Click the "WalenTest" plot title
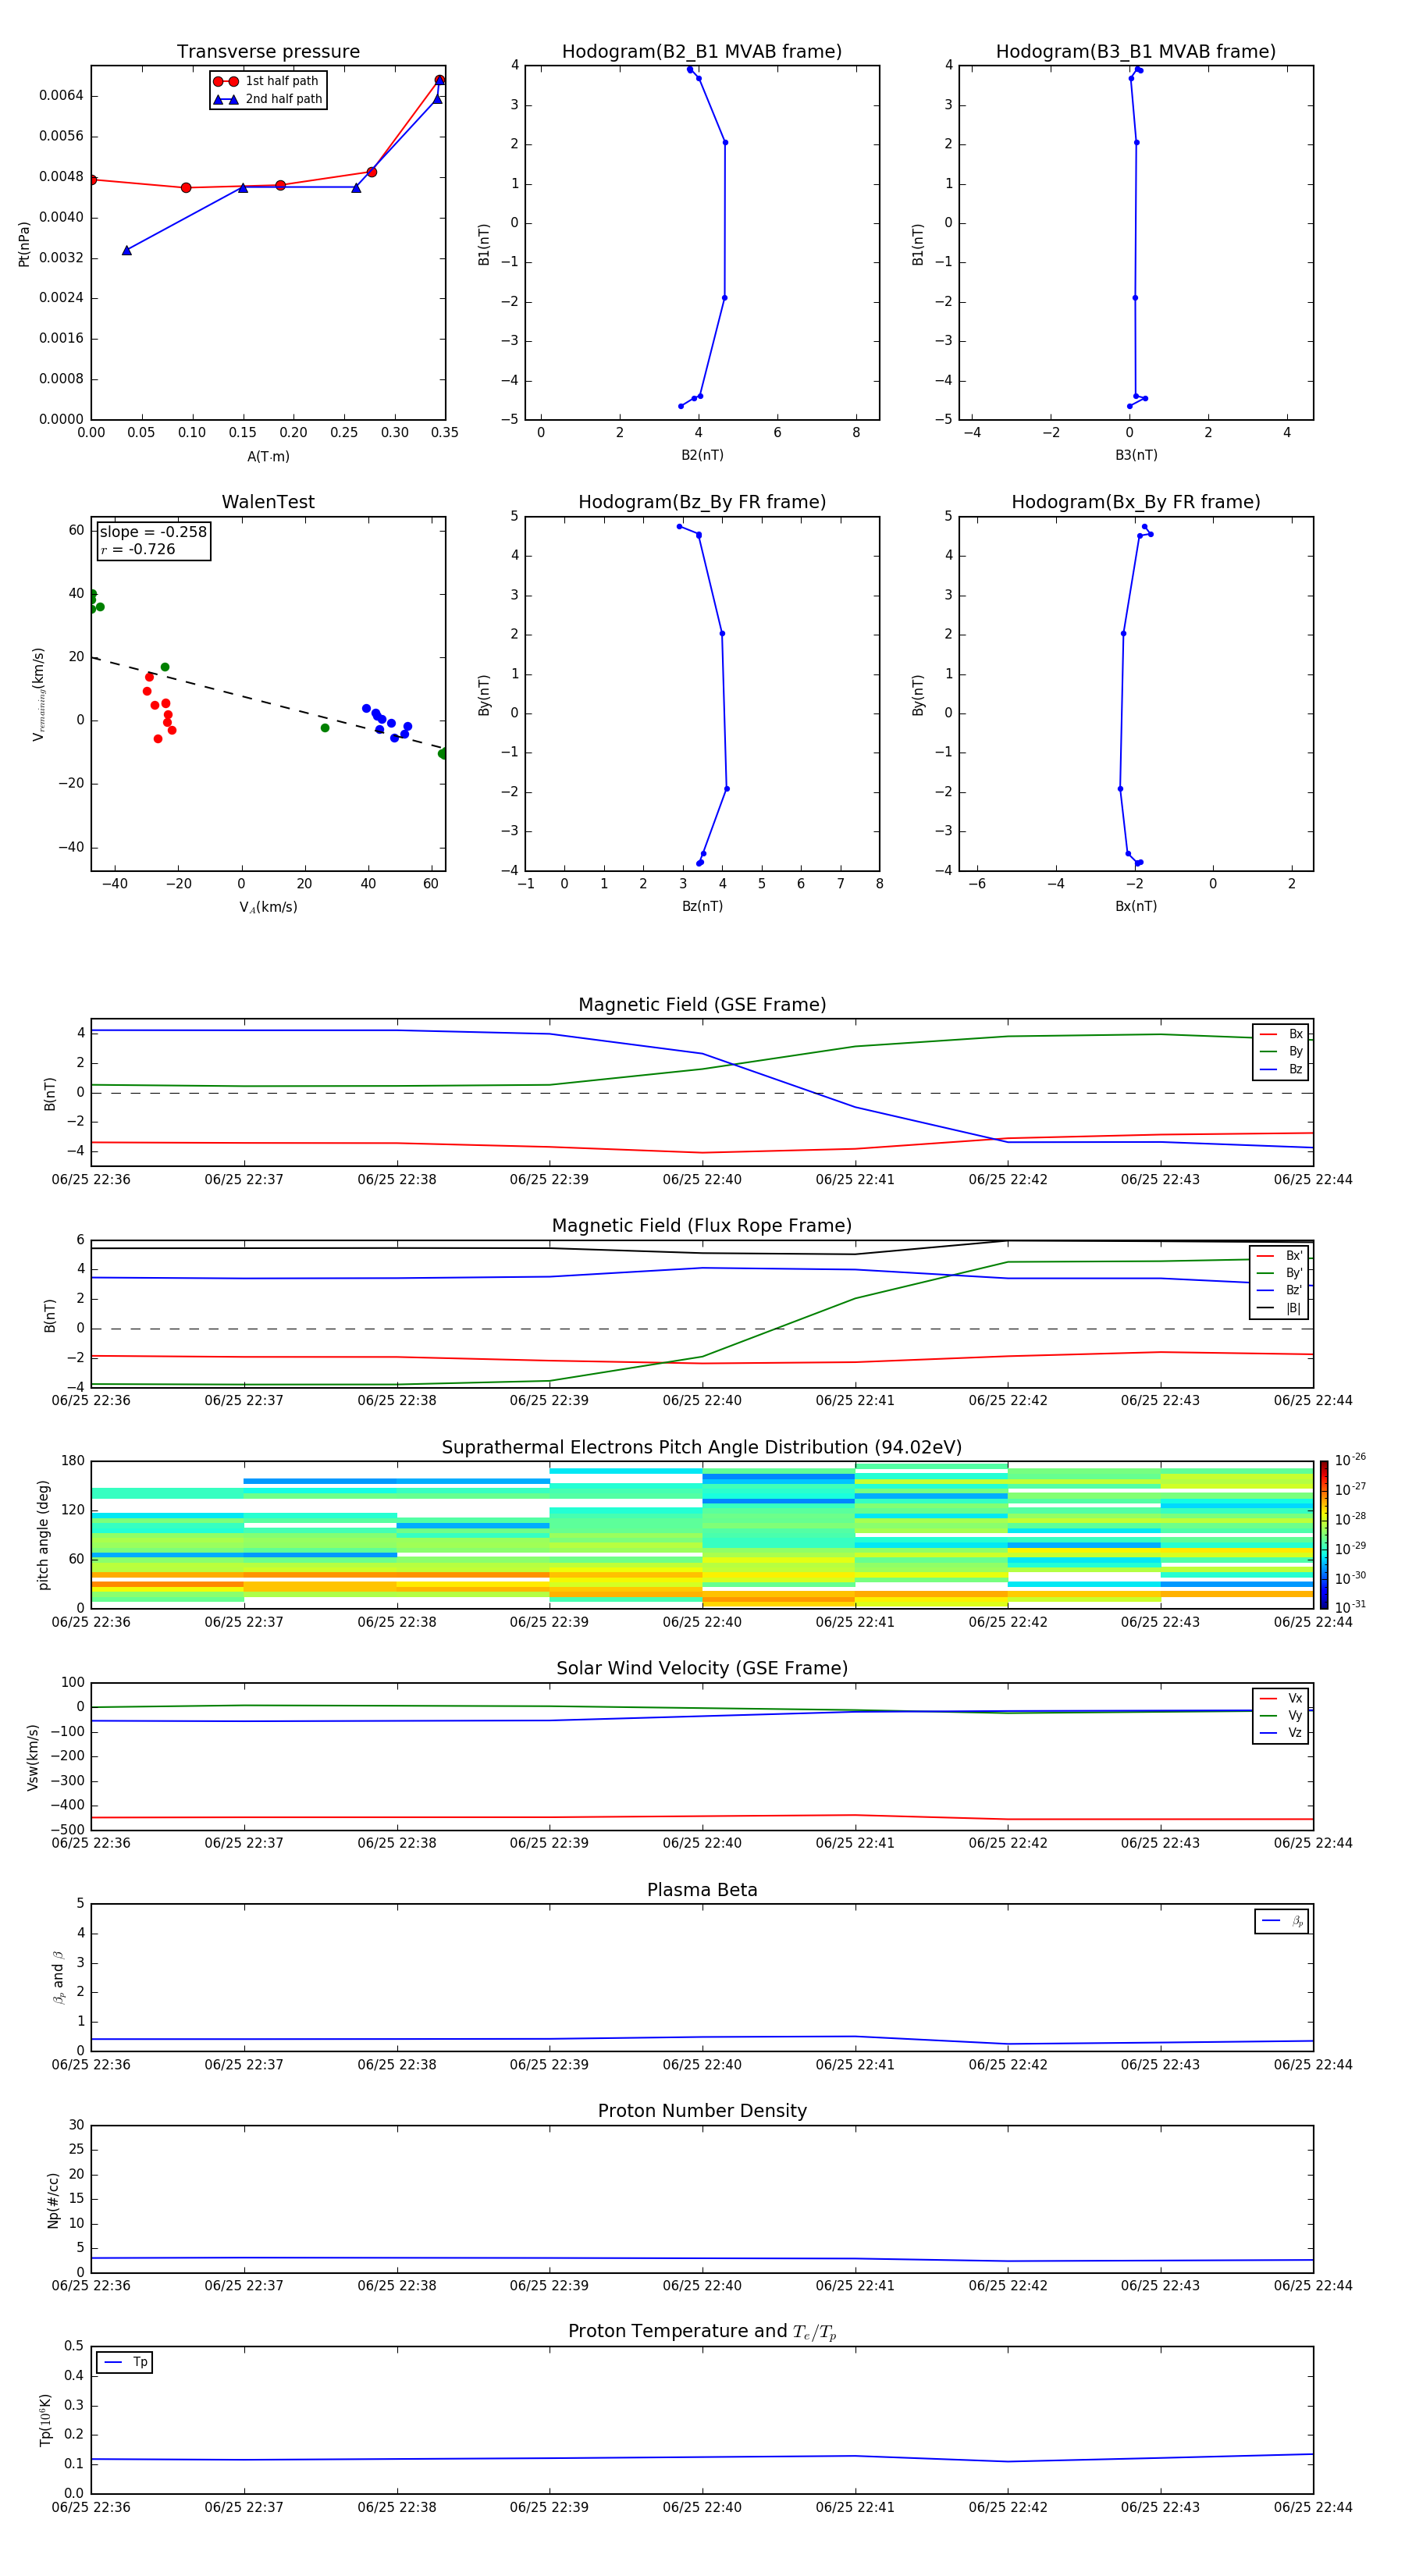This screenshot has width=1405, height=2576. 268,502
